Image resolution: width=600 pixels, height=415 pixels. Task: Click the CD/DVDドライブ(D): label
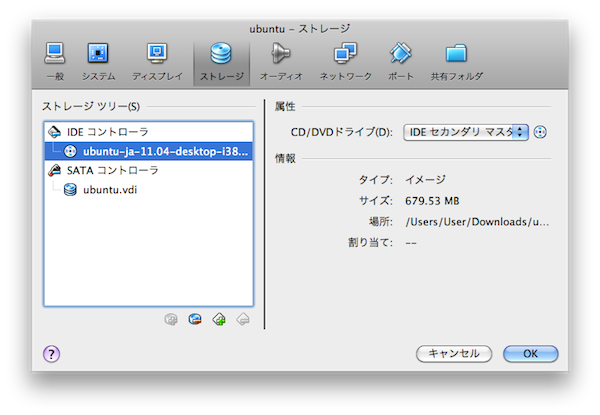(x=342, y=132)
